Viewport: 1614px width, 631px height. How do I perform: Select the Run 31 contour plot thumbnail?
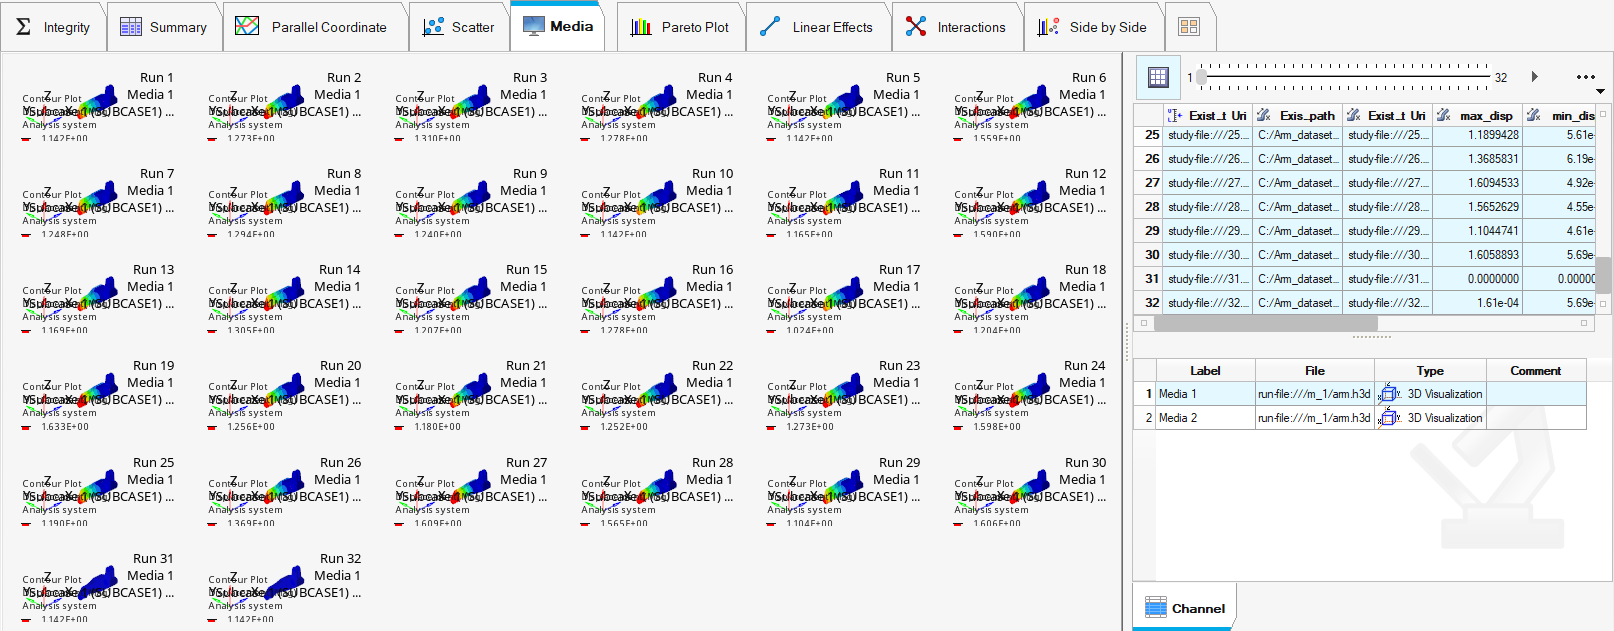(98, 589)
